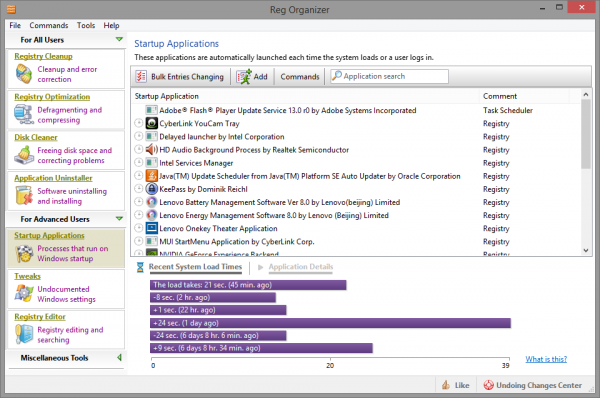Open the Application Uninstaller box icon
This screenshot has width=600, height=398.
click(24, 196)
